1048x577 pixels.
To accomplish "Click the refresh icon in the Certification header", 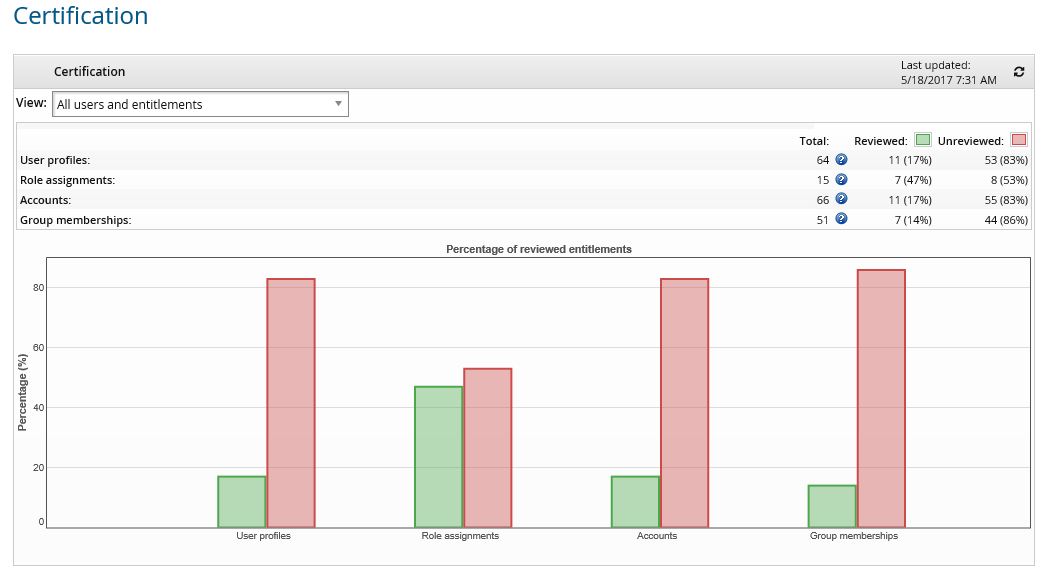I will tap(1018, 71).
